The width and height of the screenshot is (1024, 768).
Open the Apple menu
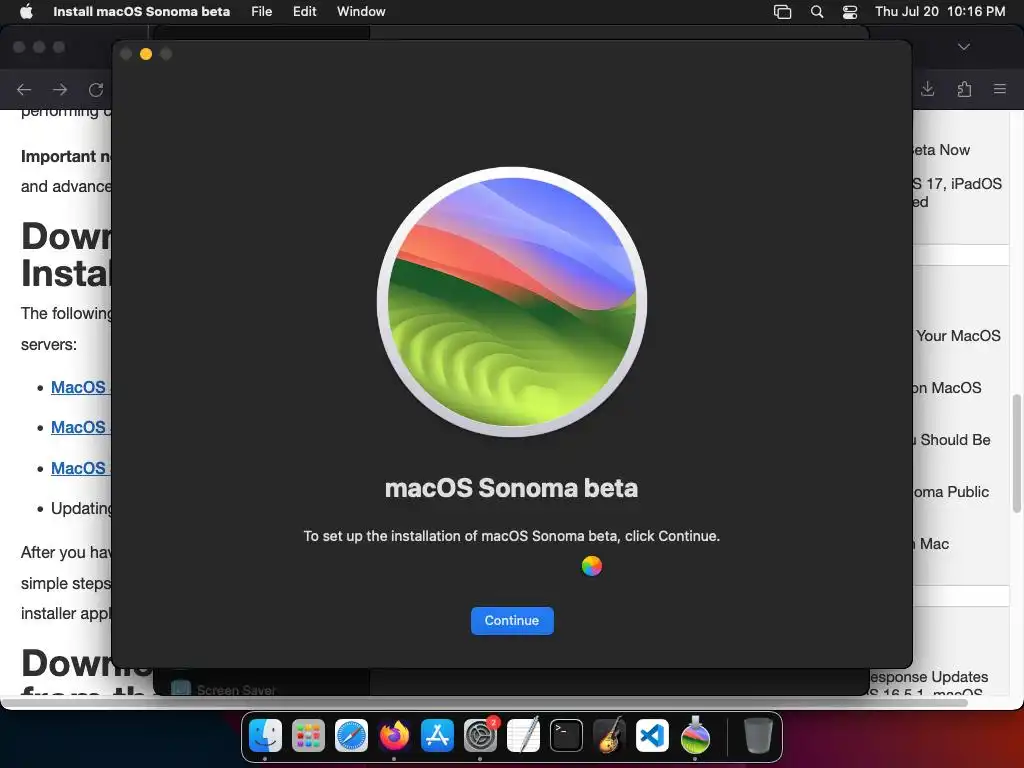pyautogui.click(x=26, y=11)
